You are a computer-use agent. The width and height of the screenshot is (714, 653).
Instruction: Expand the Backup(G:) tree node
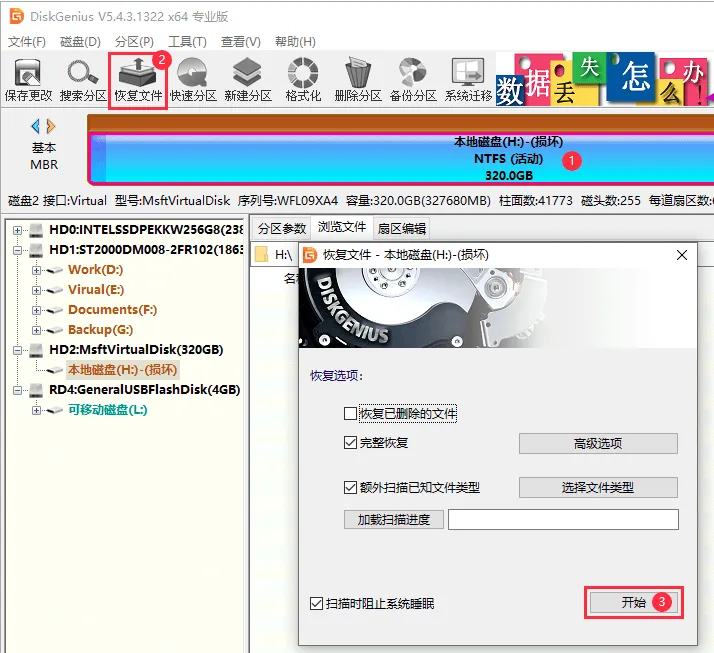36,331
